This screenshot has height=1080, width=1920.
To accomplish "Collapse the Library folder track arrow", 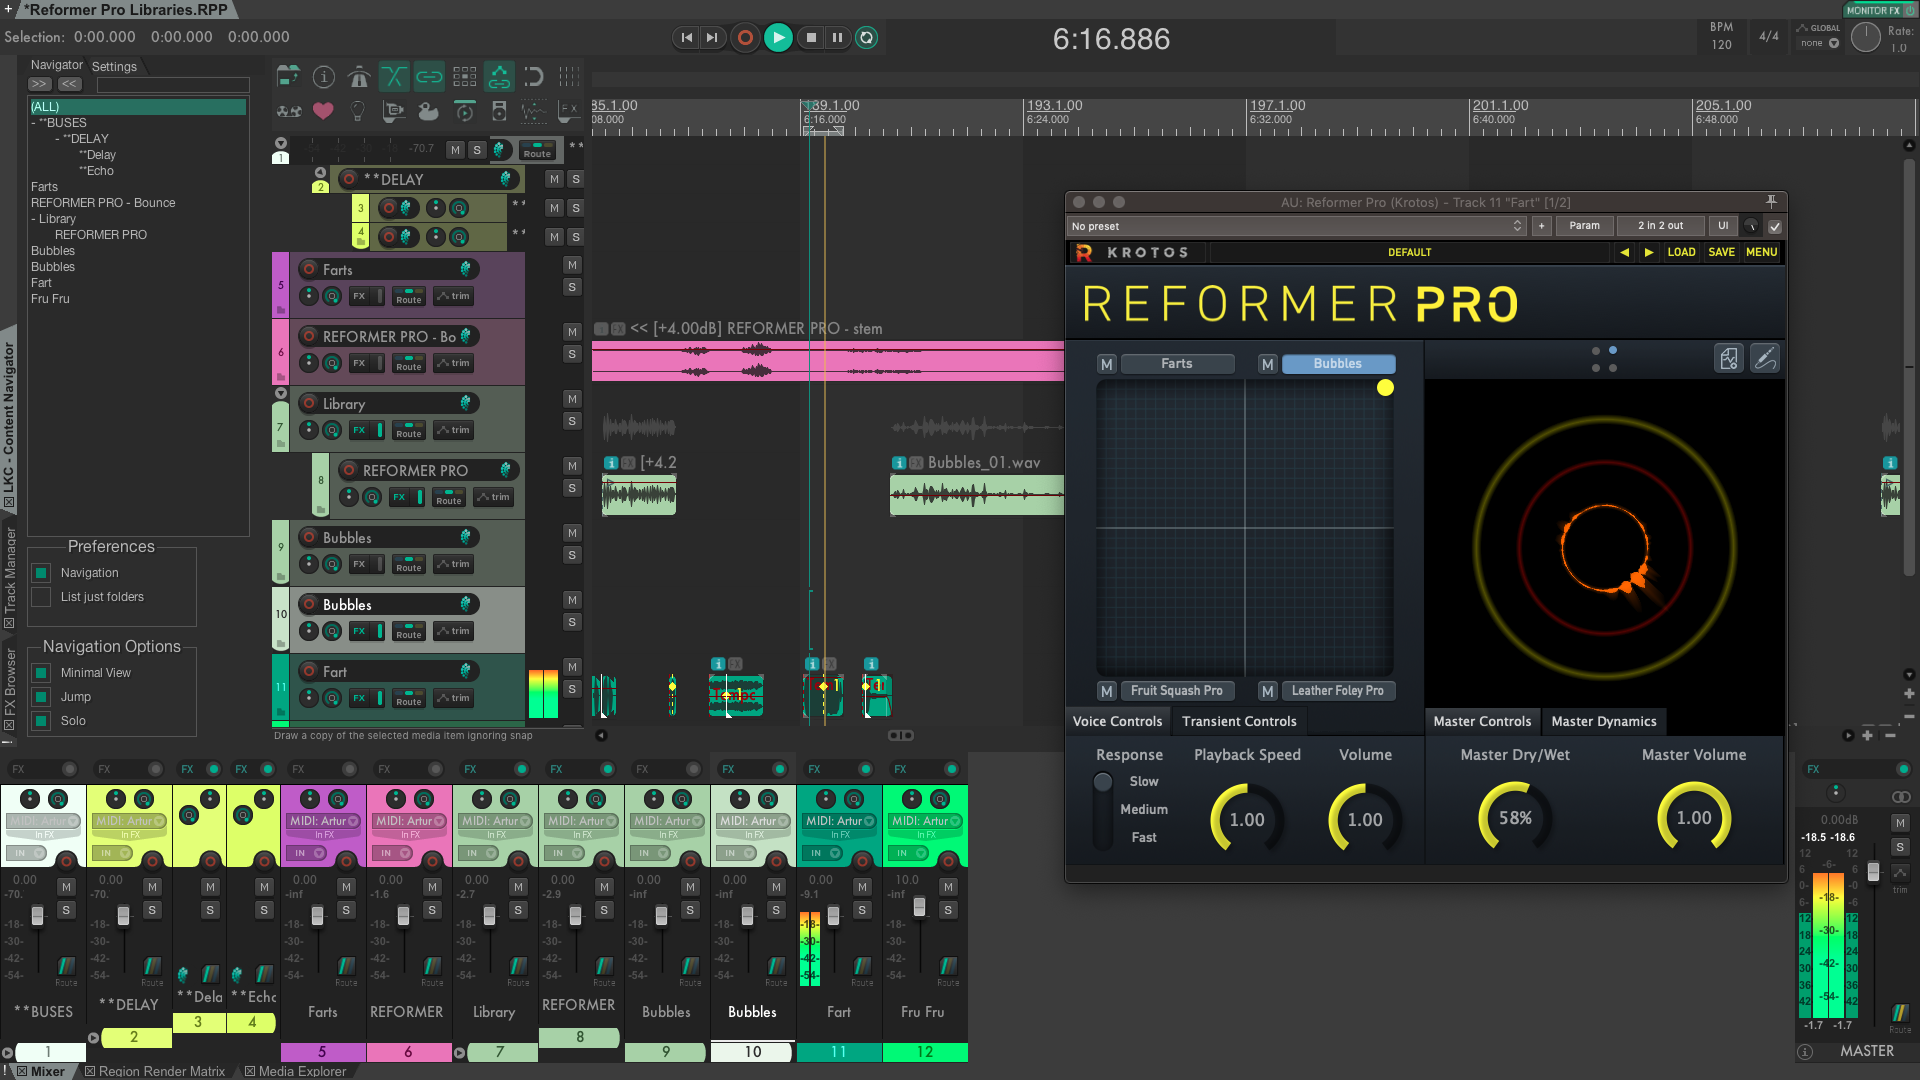I will coord(281,394).
